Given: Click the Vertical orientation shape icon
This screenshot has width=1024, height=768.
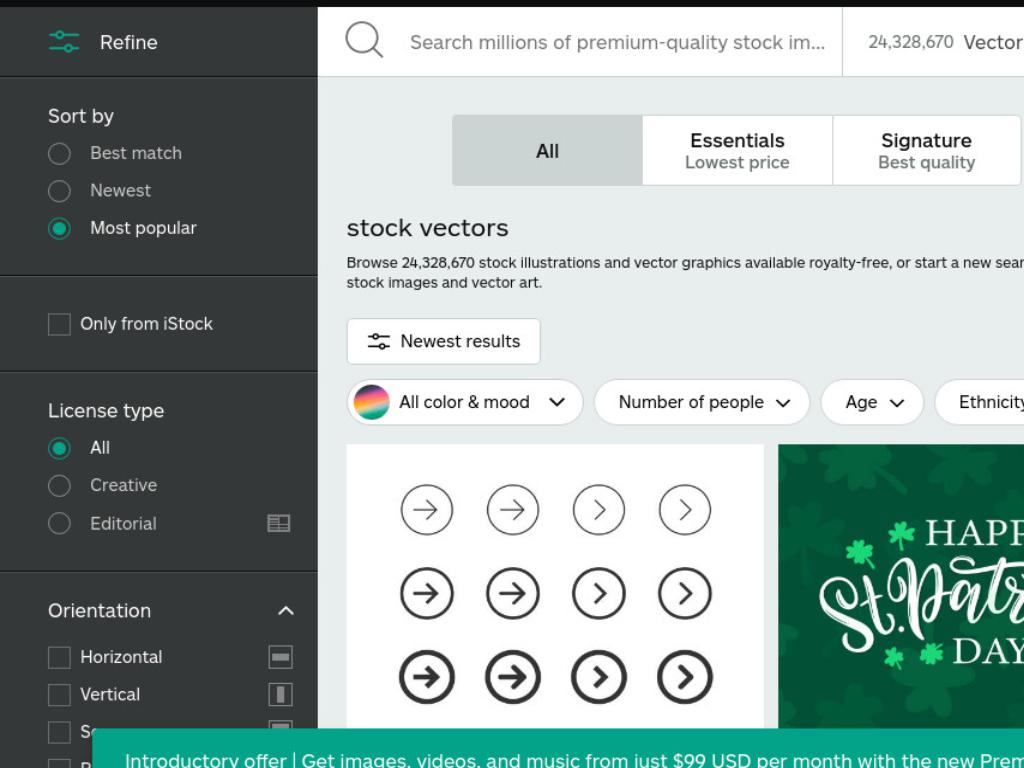Looking at the screenshot, I should 280,694.
